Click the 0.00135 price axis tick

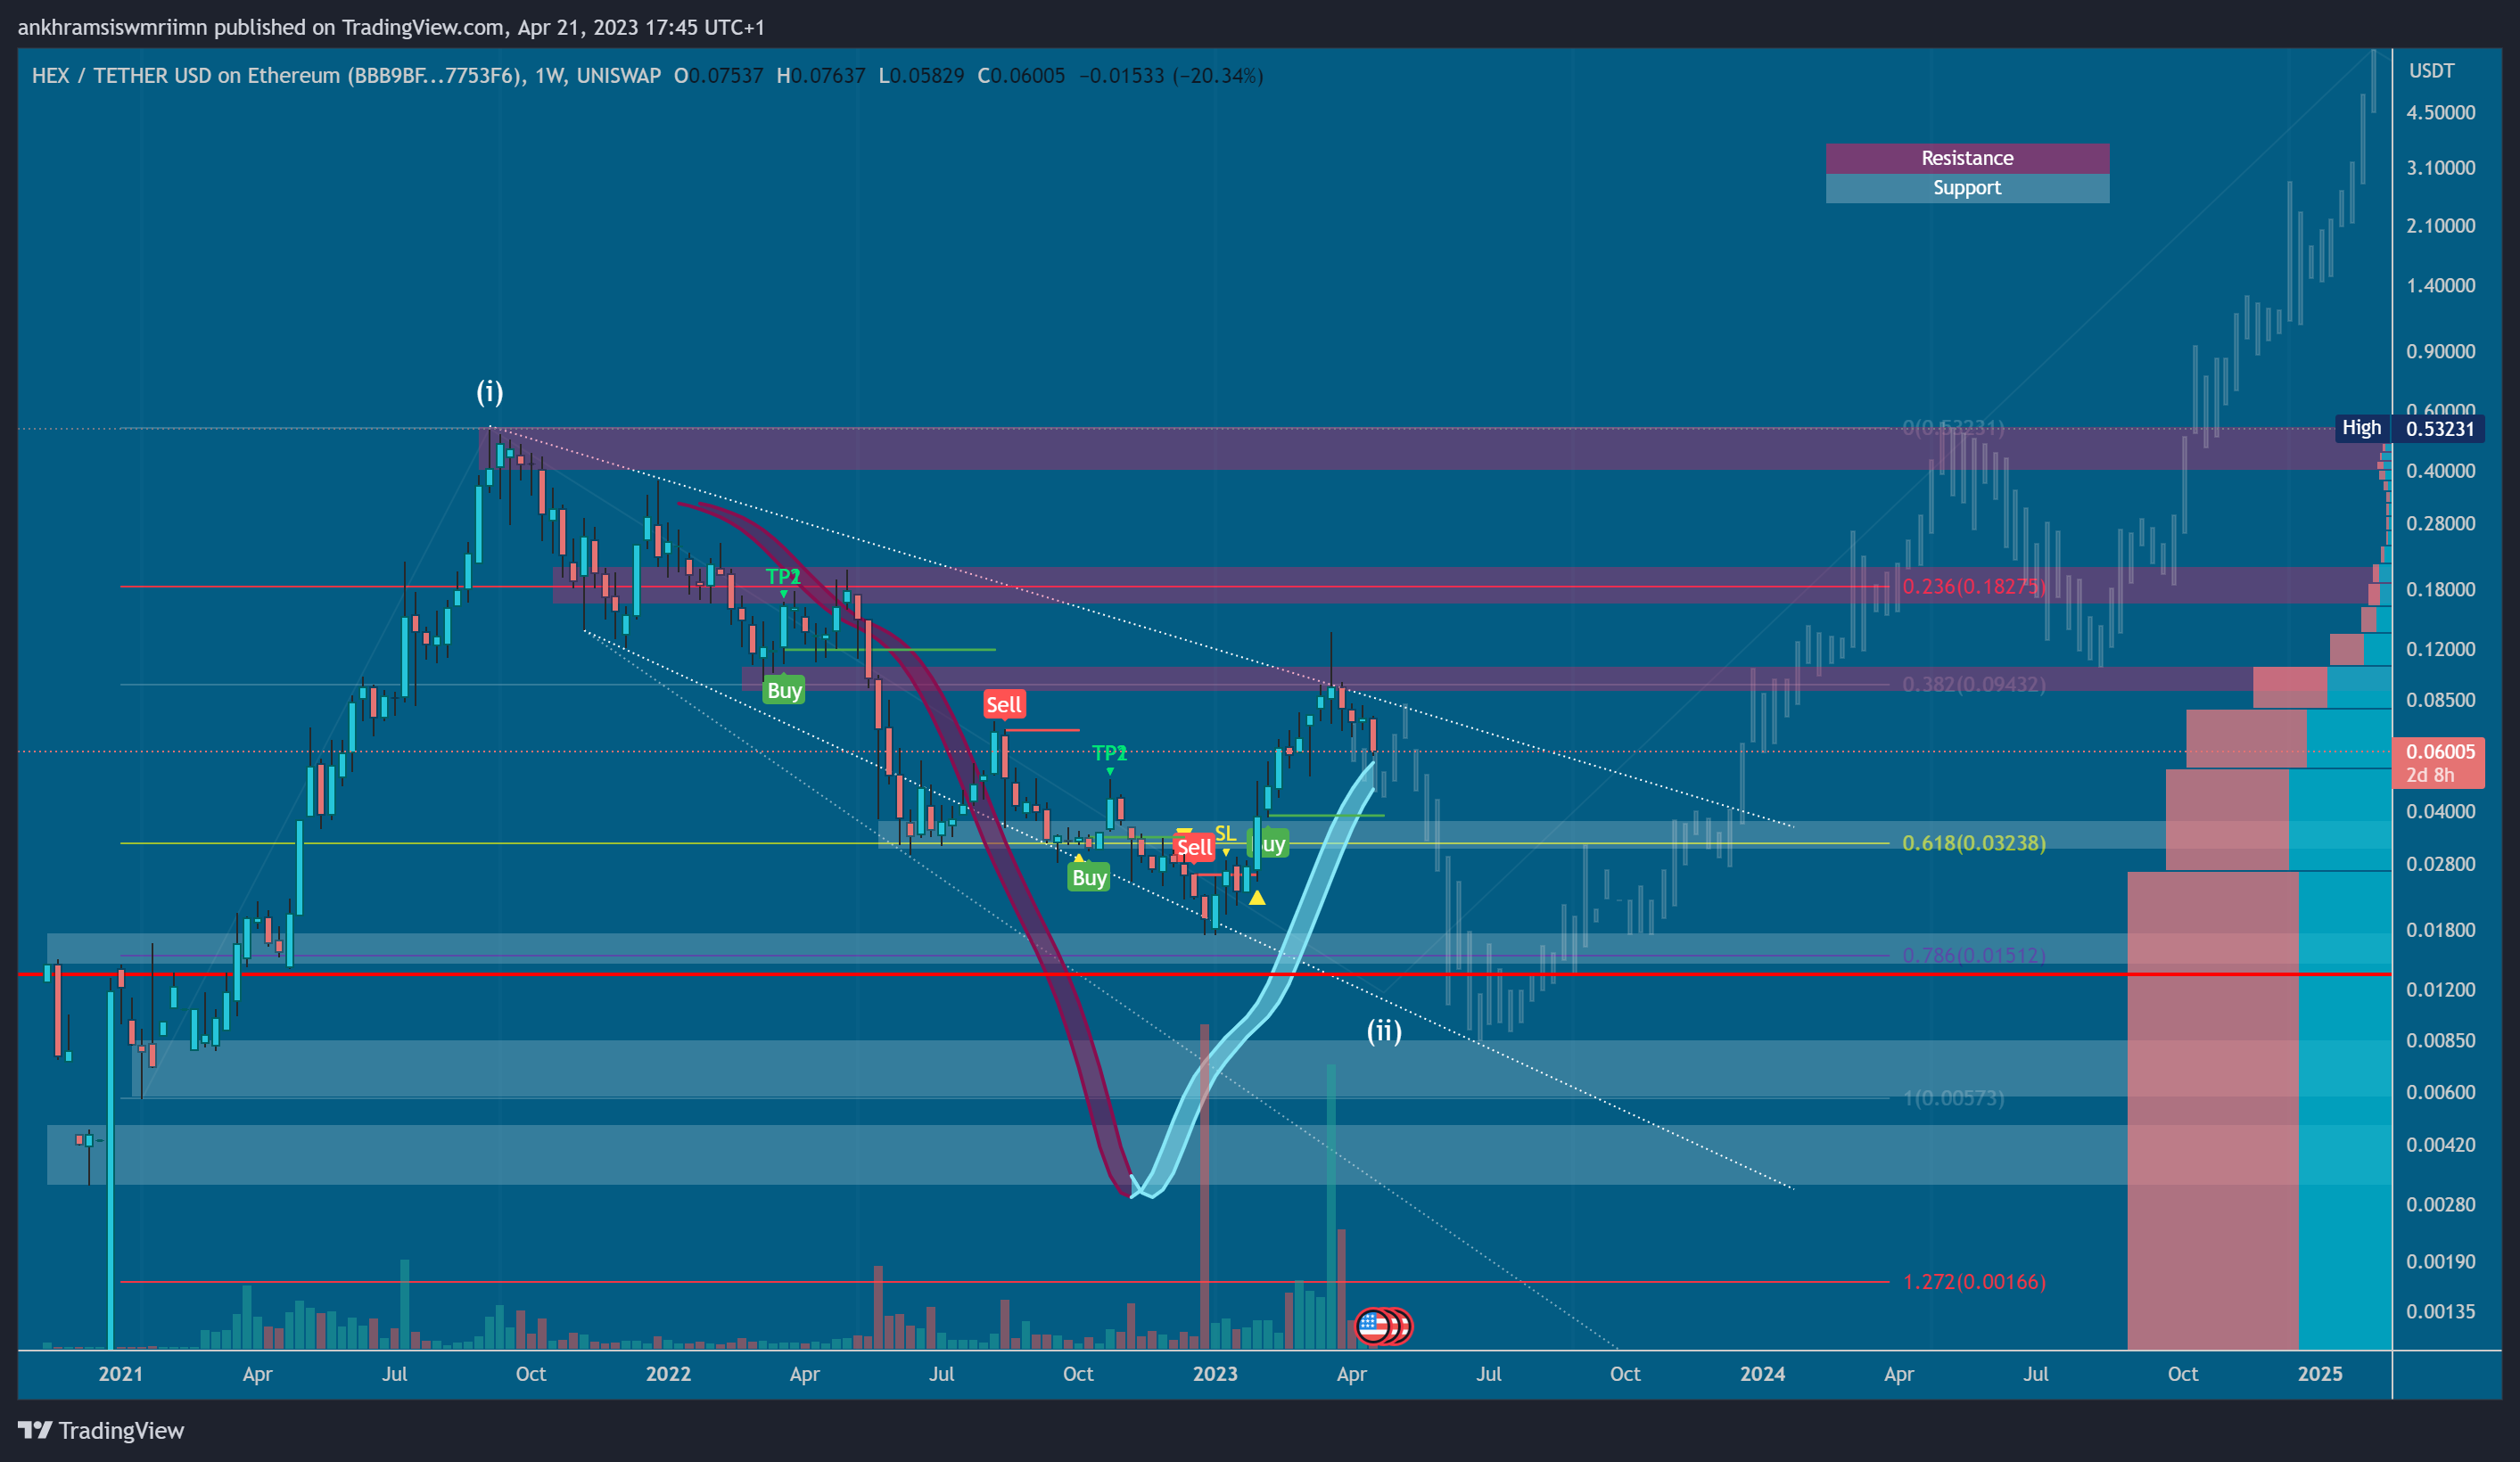2440,1311
